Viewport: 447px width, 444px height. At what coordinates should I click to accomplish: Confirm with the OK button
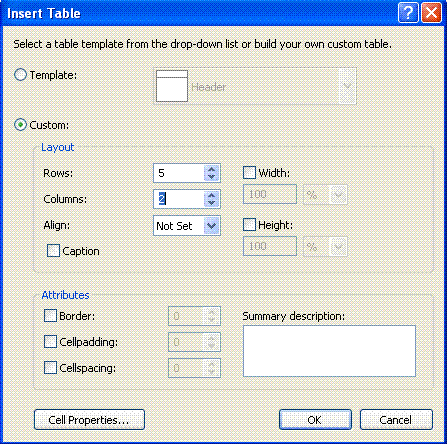pos(315,420)
